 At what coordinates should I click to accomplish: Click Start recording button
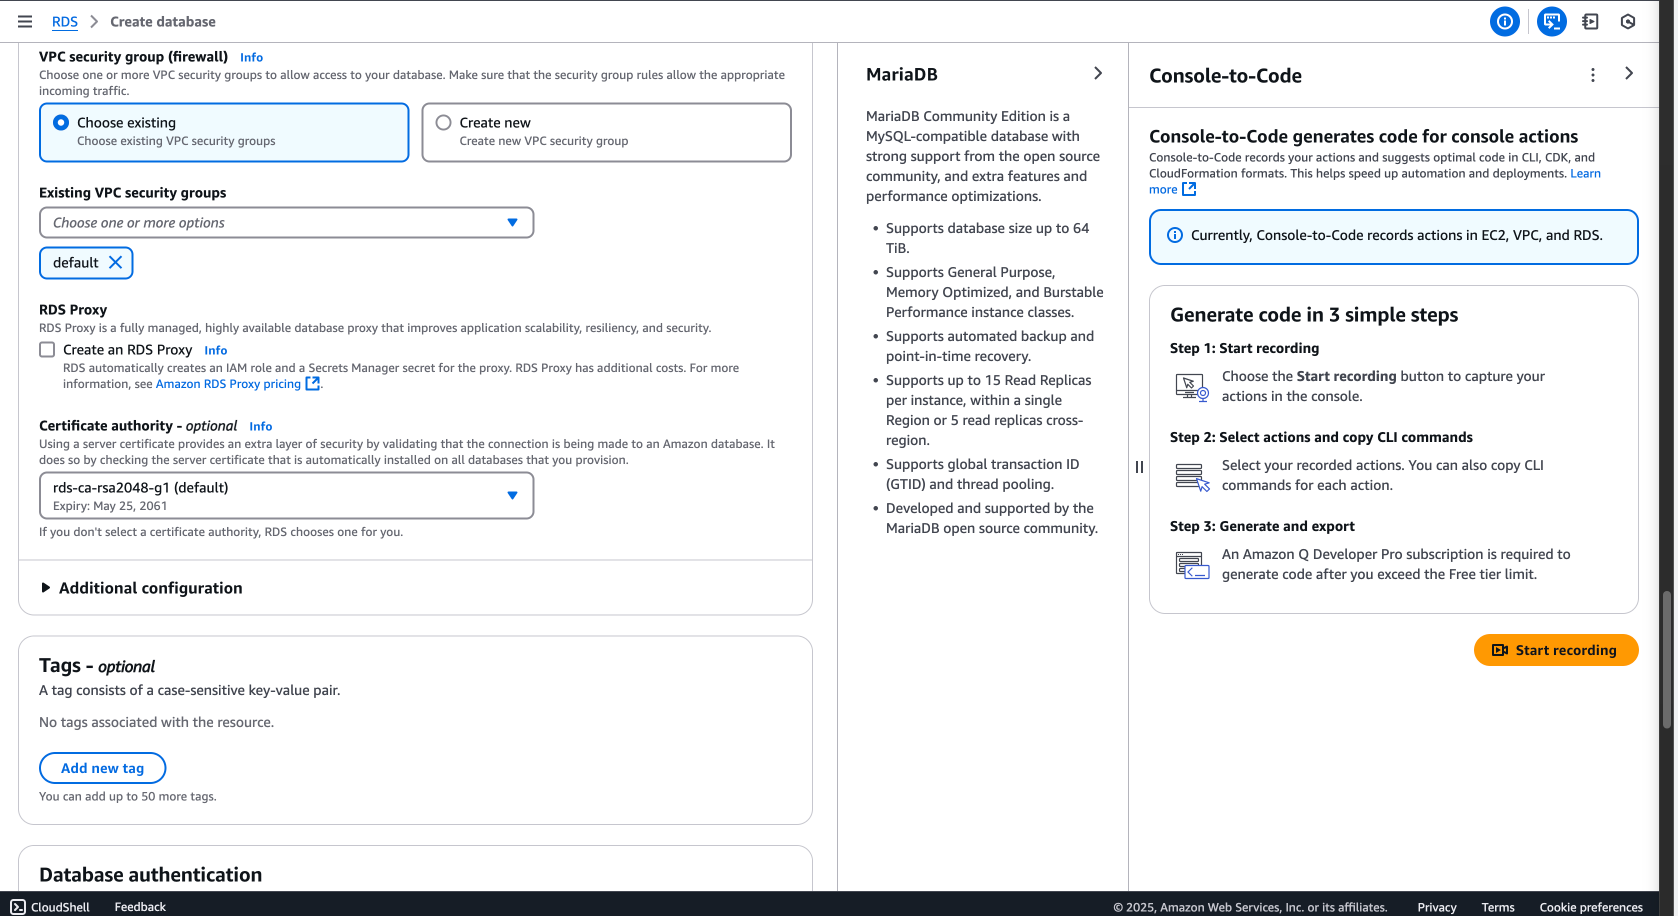(1556, 650)
